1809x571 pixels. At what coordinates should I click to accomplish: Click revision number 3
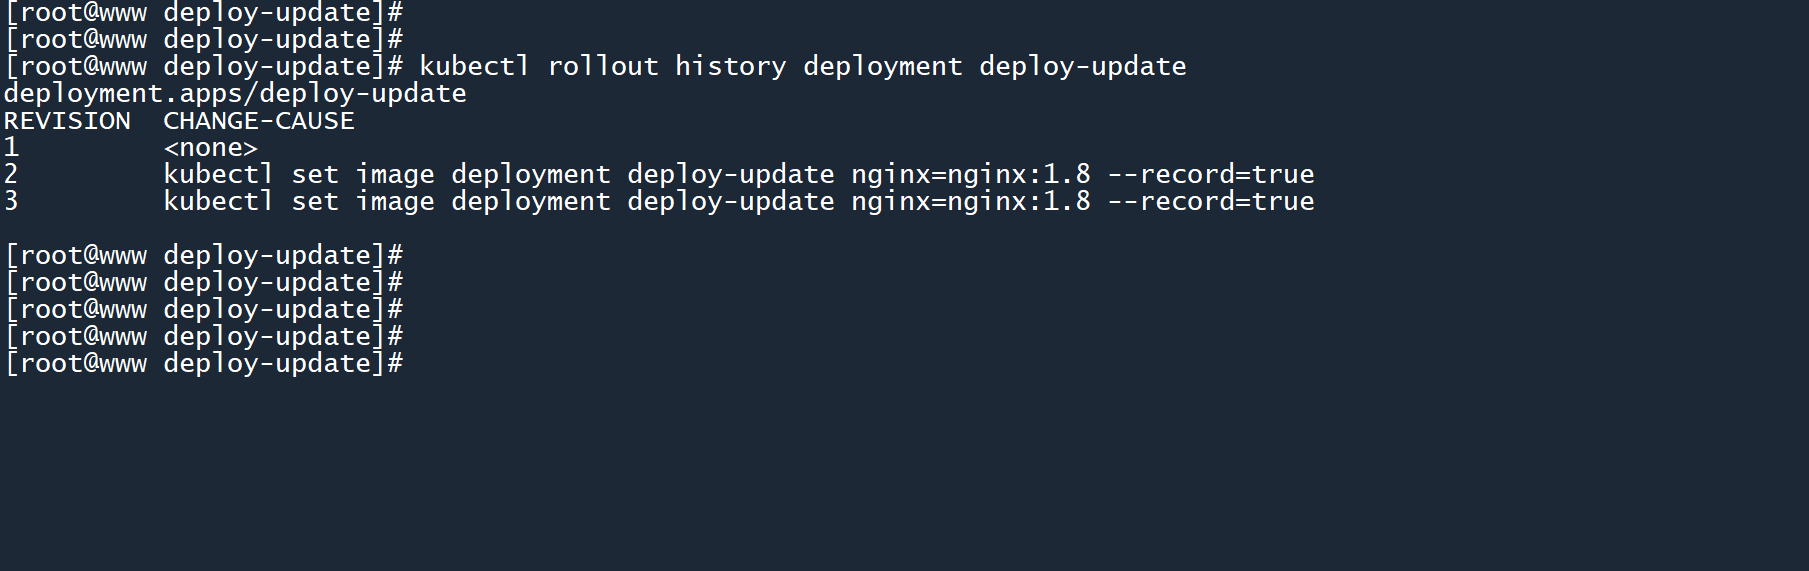pyautogui.click(x=11, y=202)
